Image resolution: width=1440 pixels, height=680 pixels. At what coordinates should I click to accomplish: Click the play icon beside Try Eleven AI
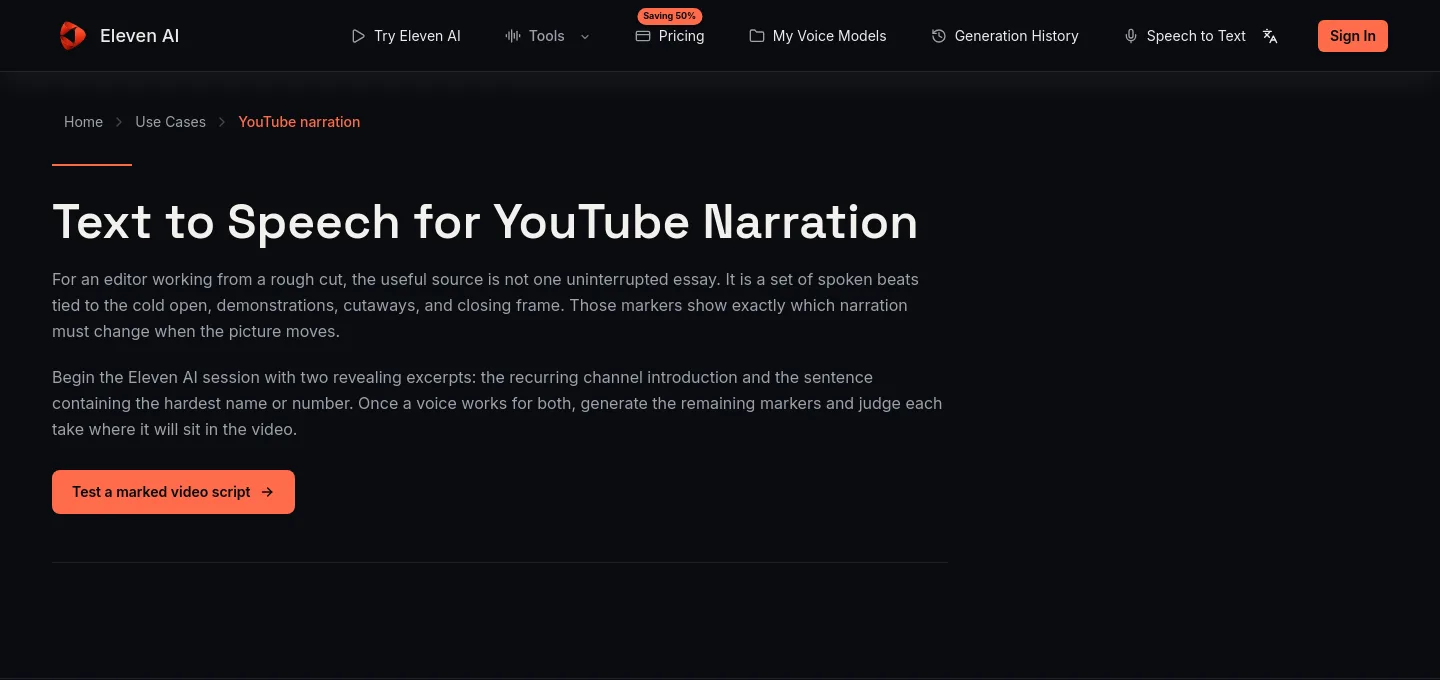click(x=358, y=36)
